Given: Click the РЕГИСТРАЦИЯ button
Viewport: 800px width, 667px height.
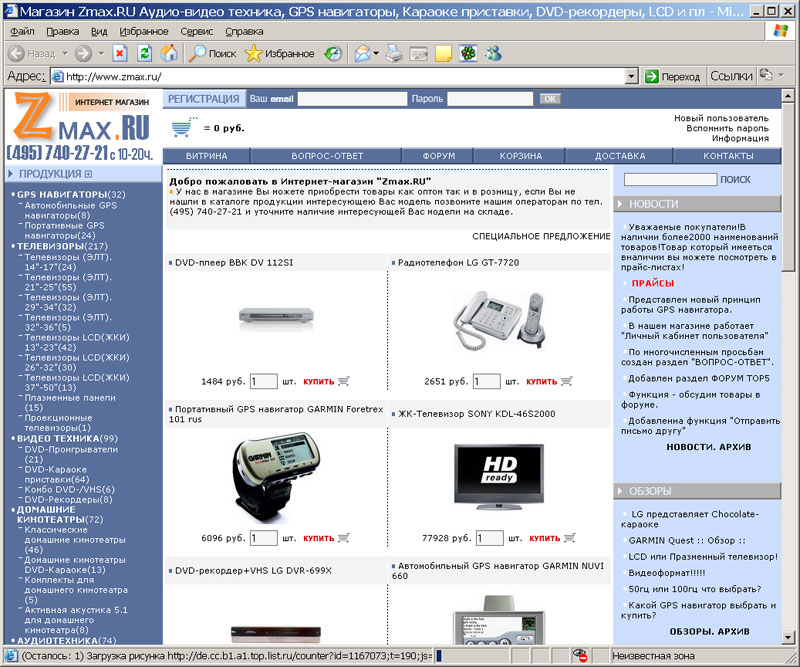Looking at the screenshot, I should [x=204, y=99].
